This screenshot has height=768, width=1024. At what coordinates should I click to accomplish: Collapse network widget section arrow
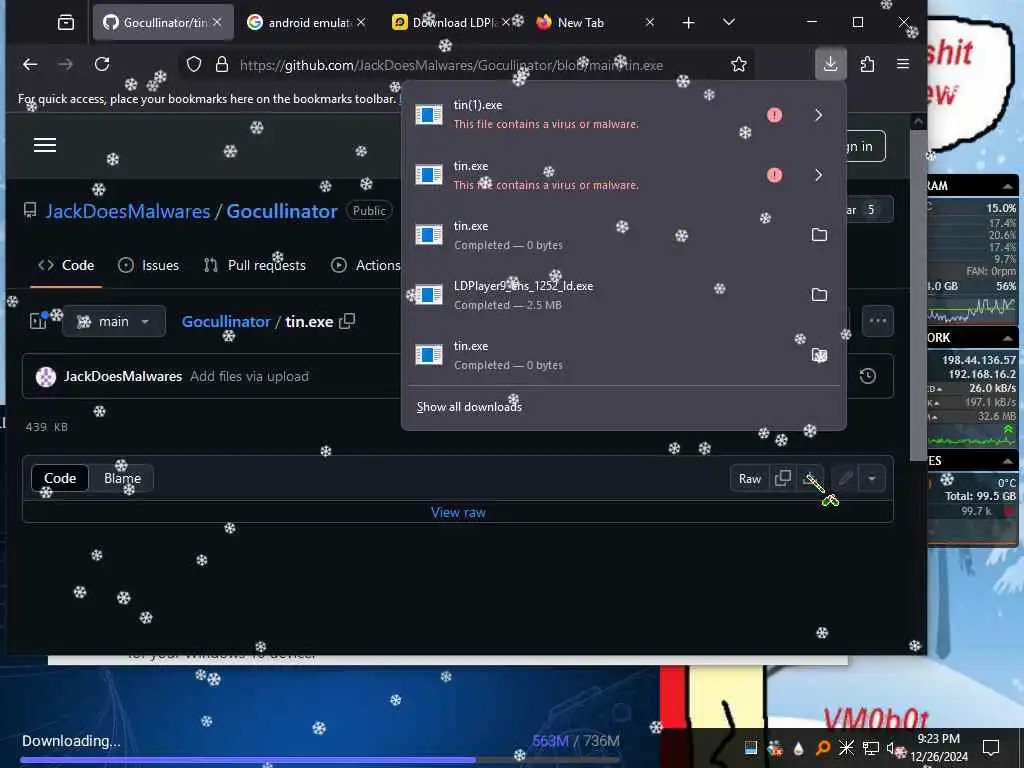[1008, 338]
